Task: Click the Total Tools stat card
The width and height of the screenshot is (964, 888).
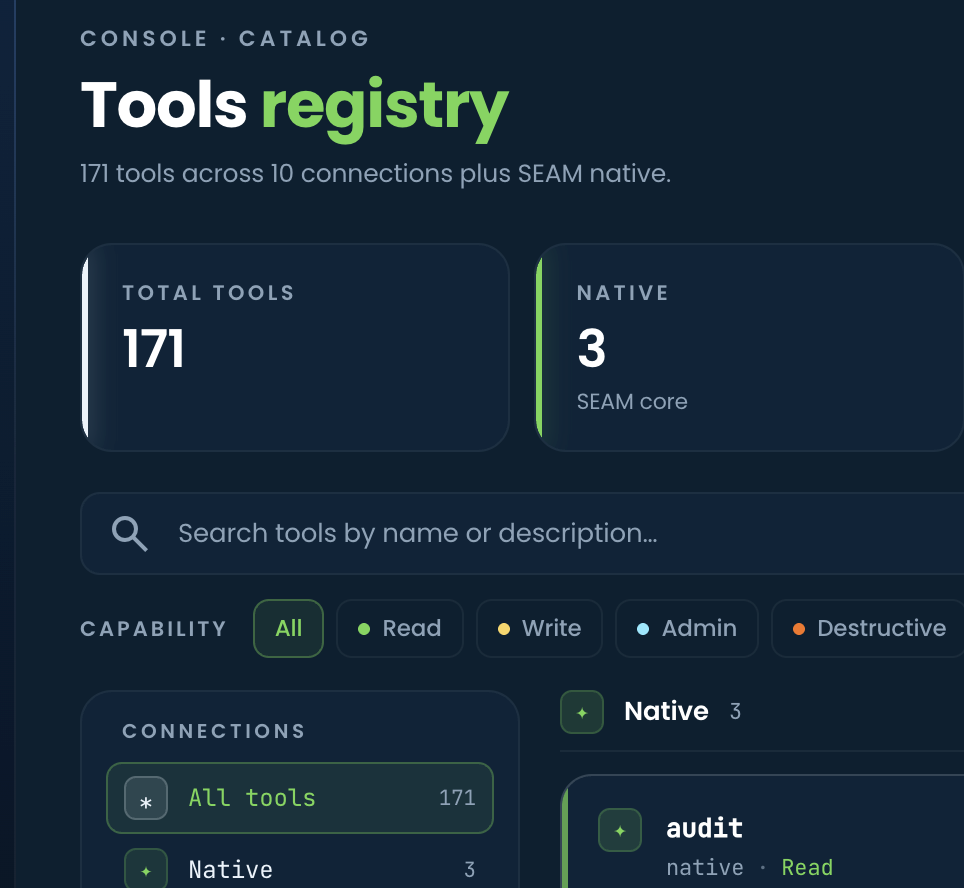Action: pos(296,347)
